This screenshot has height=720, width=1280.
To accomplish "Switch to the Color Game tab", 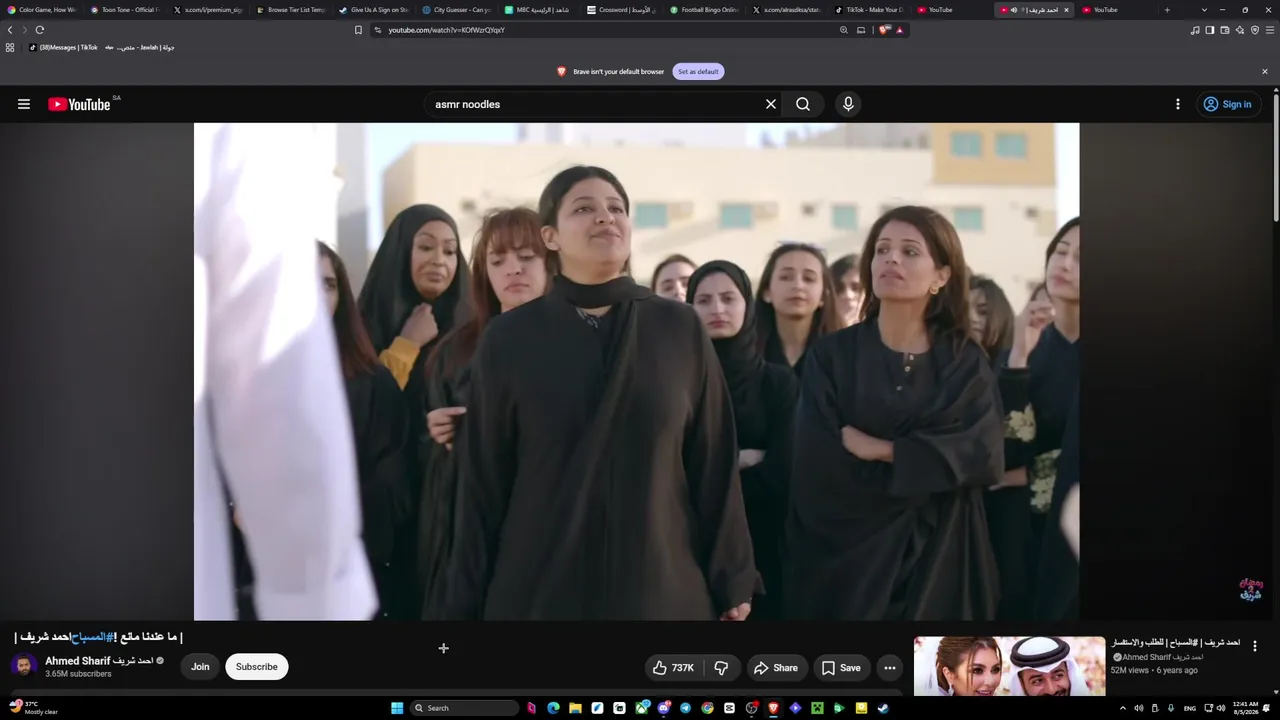I will [42, 10].
